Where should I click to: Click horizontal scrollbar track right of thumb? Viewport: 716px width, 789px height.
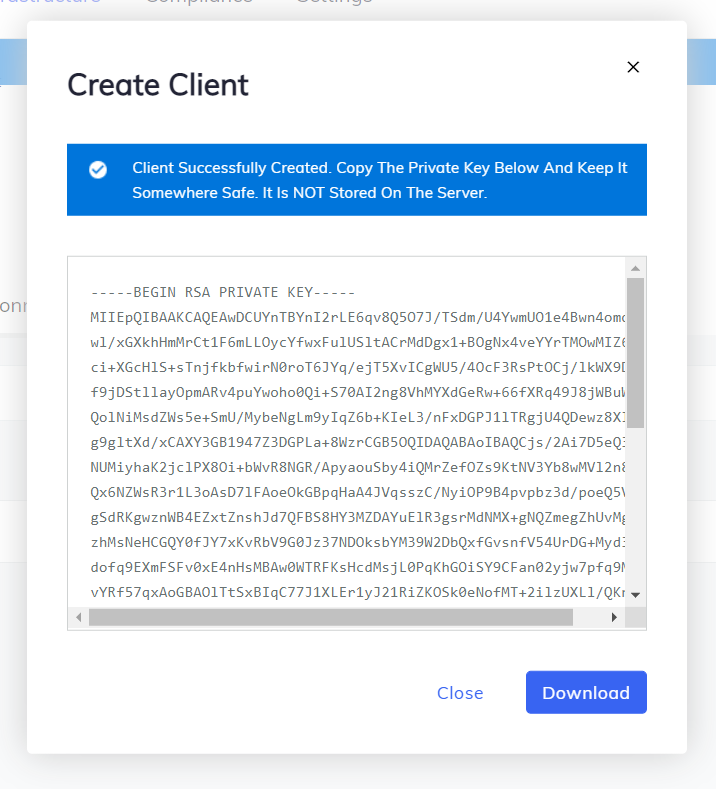pyautogui.click(x=590, y=618)
